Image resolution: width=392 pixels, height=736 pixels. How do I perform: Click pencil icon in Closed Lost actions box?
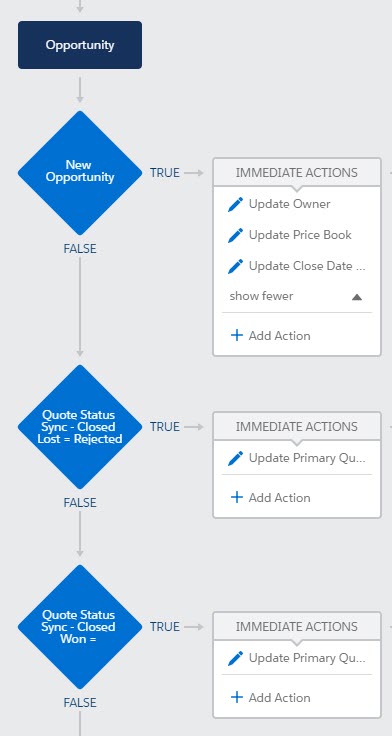236,458
